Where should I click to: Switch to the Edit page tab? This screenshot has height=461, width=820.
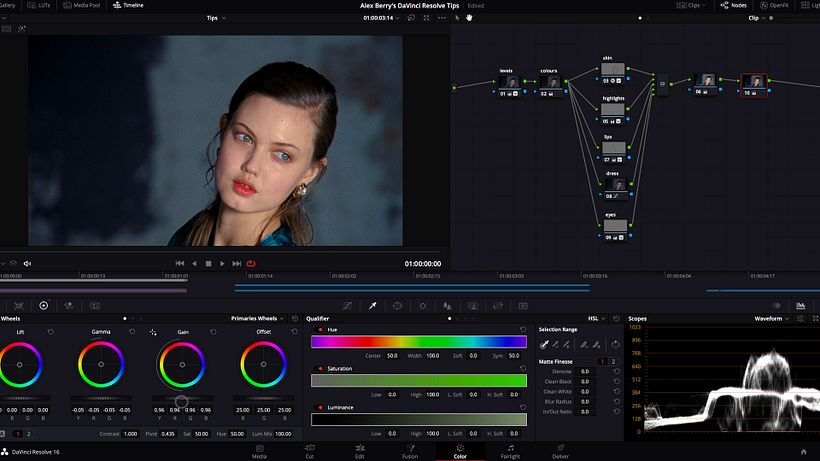(x=359, y=450)
